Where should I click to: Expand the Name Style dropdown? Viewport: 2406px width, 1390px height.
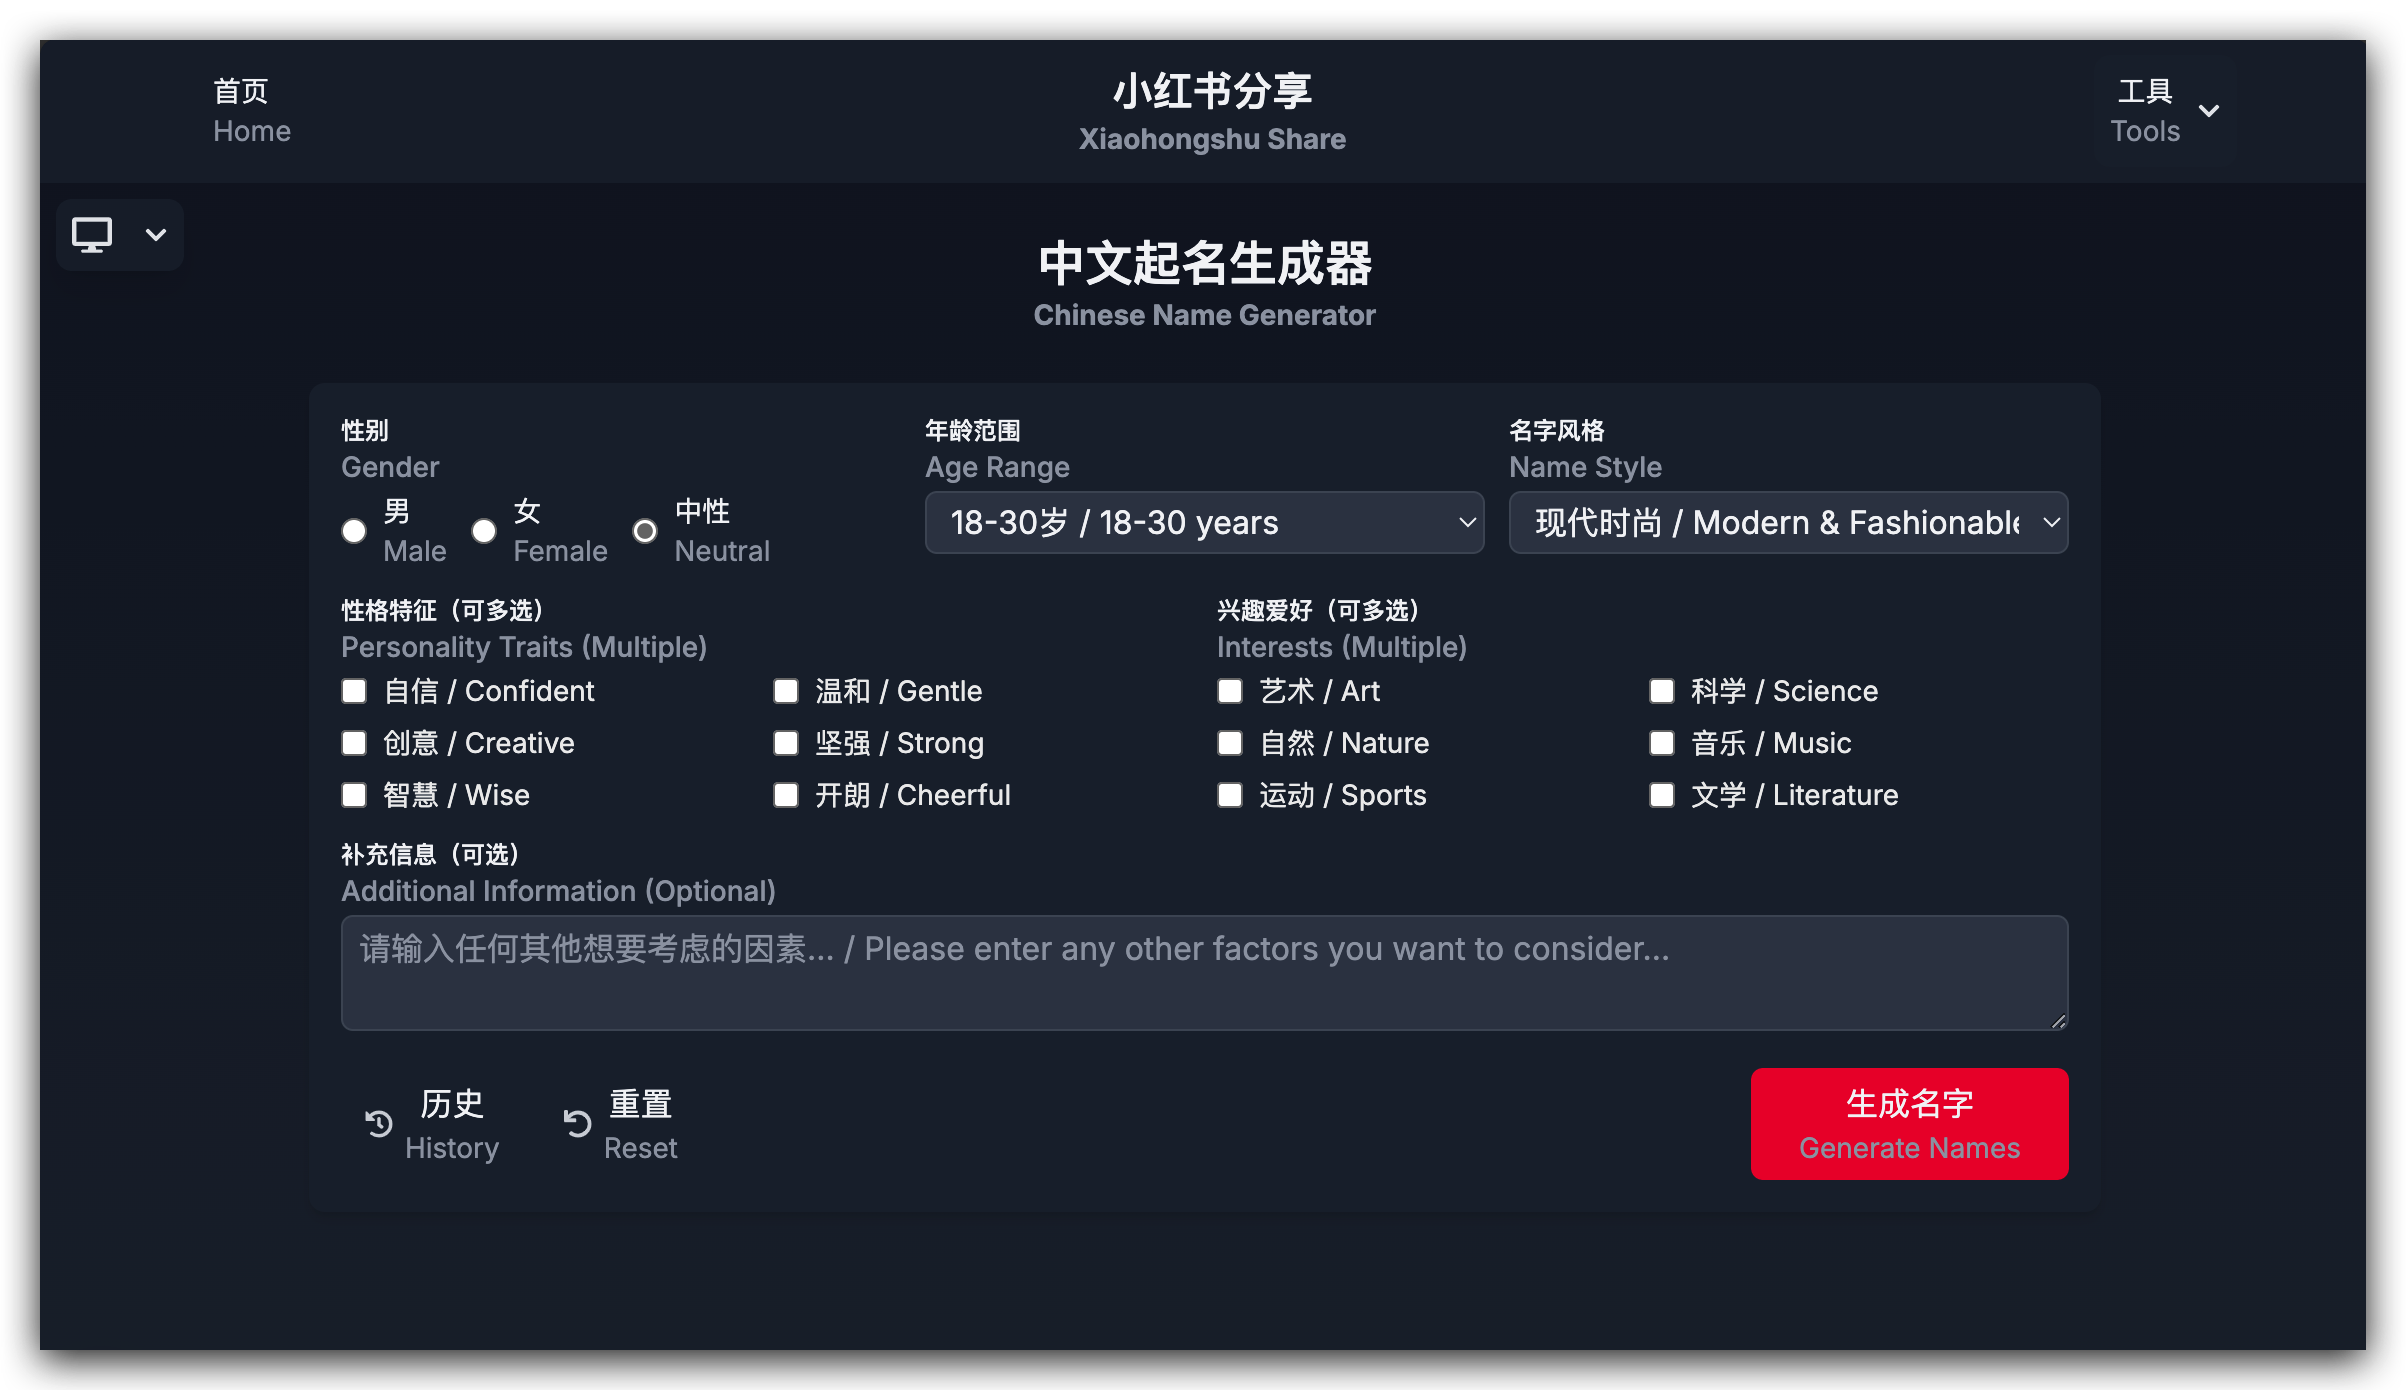click(1788, 522)
